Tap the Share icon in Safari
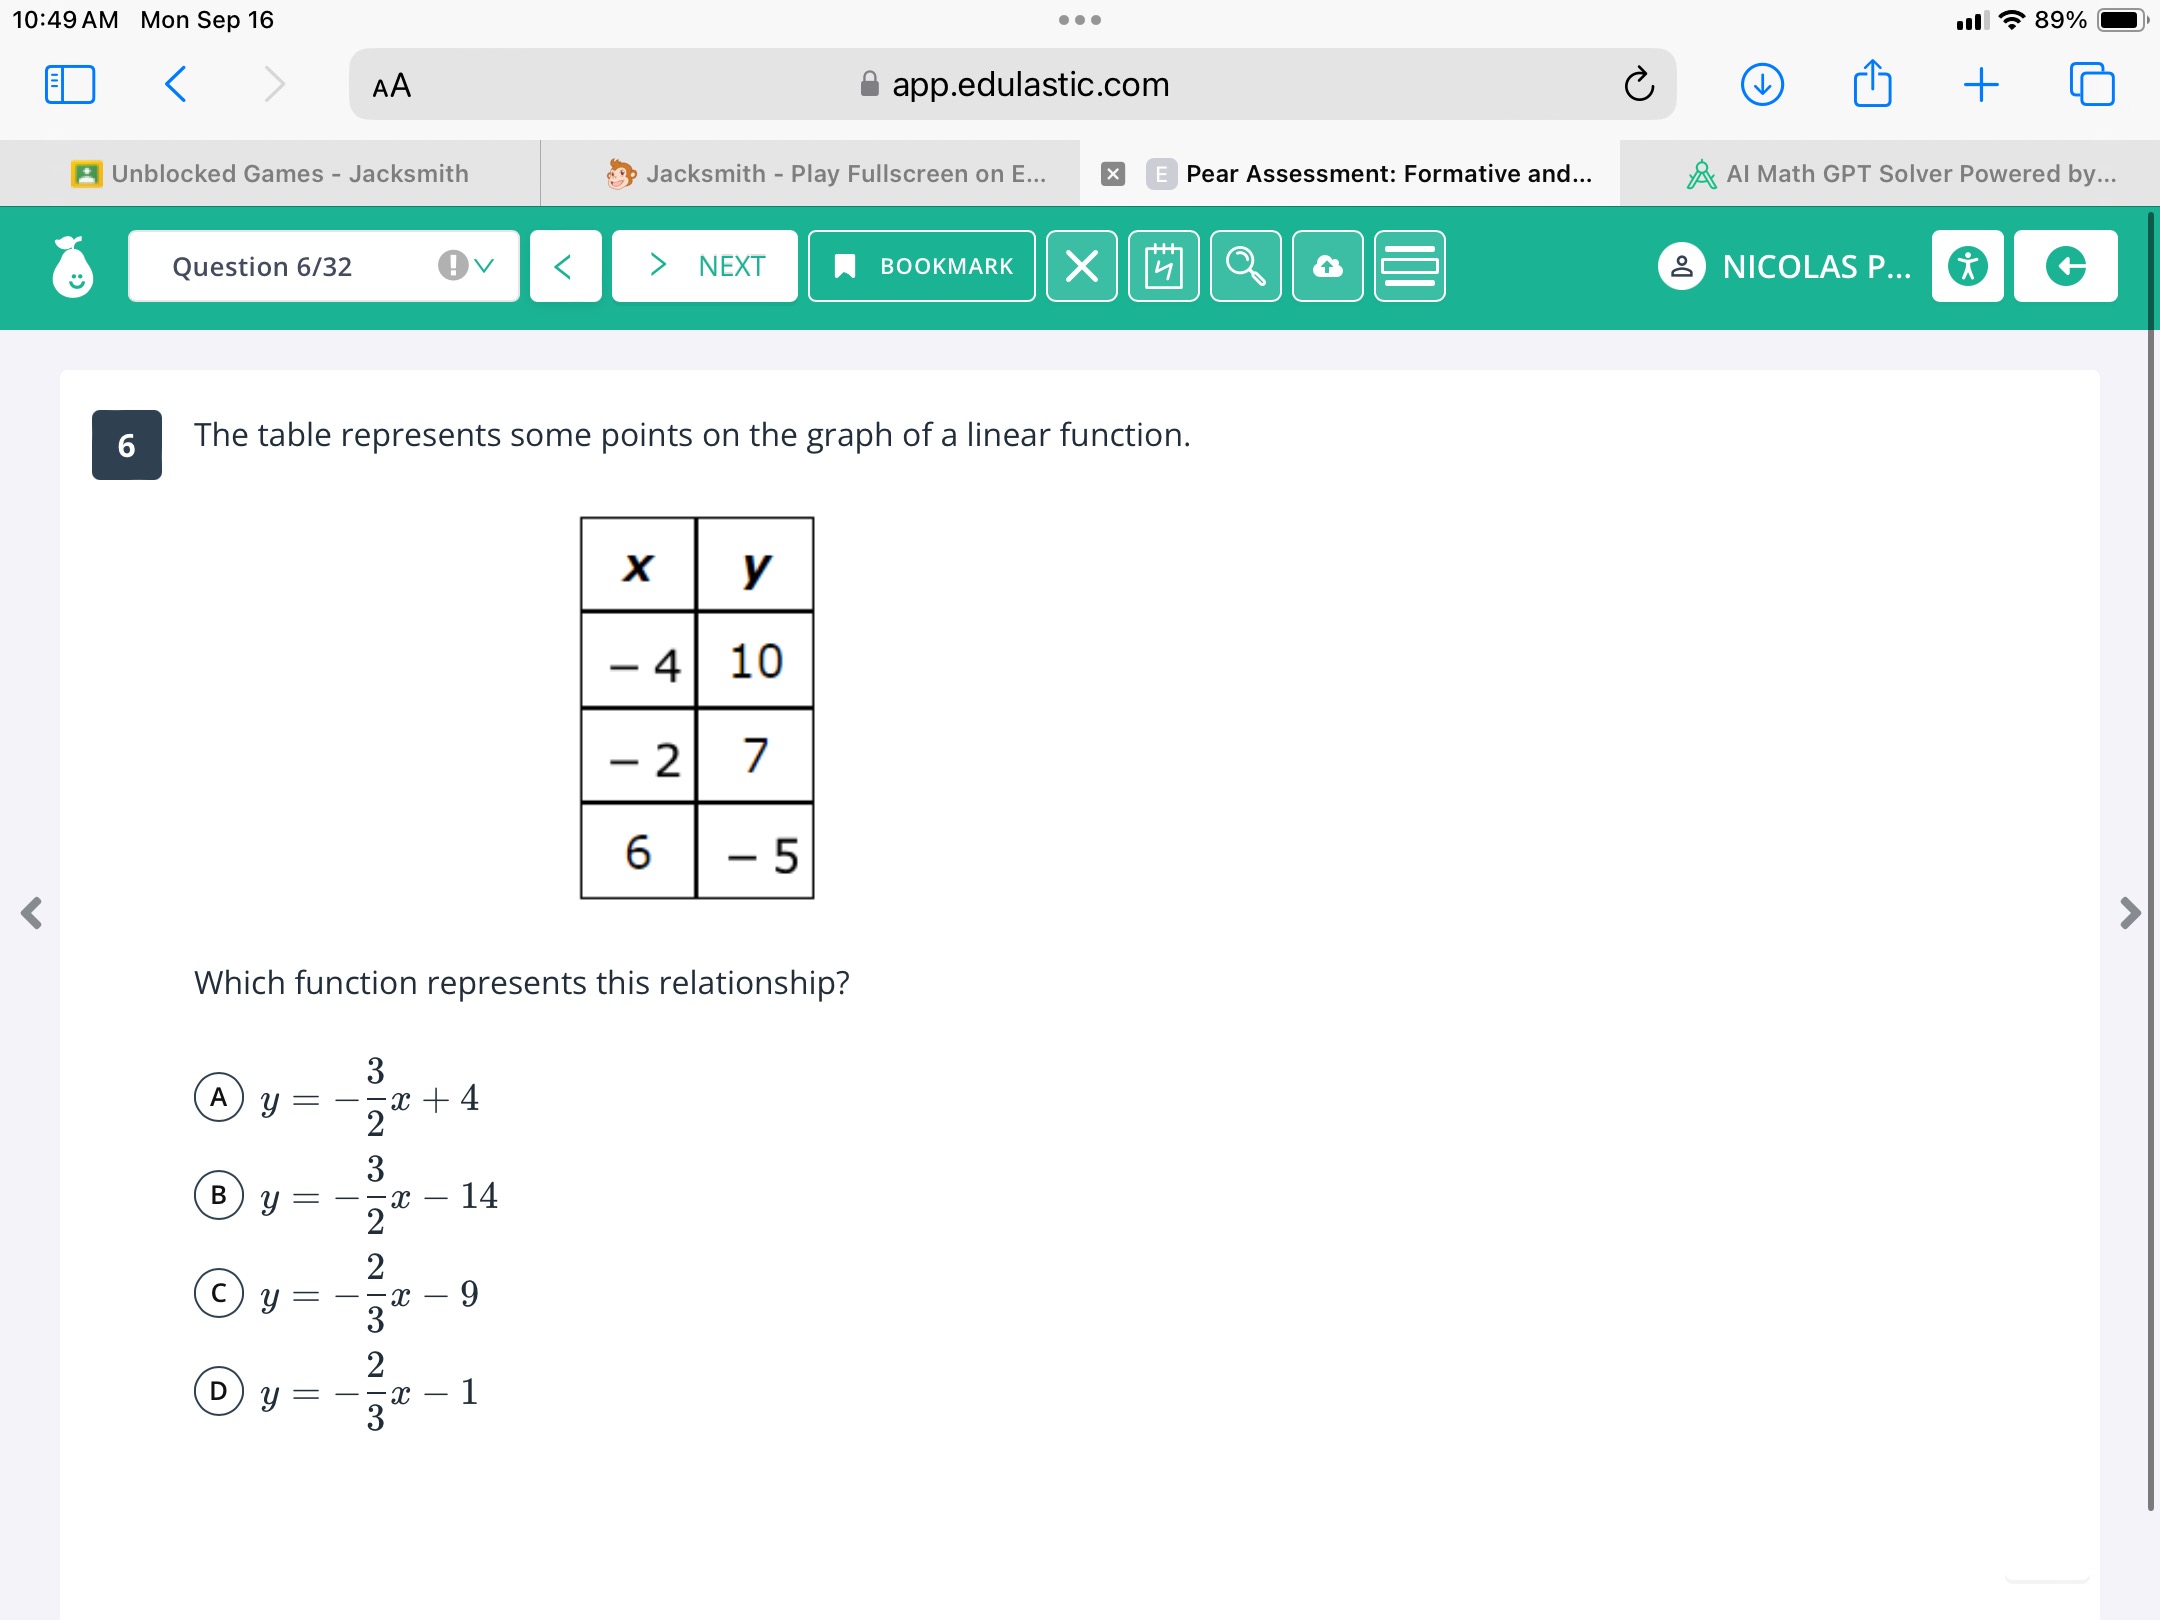 [x=1872, y=83]
